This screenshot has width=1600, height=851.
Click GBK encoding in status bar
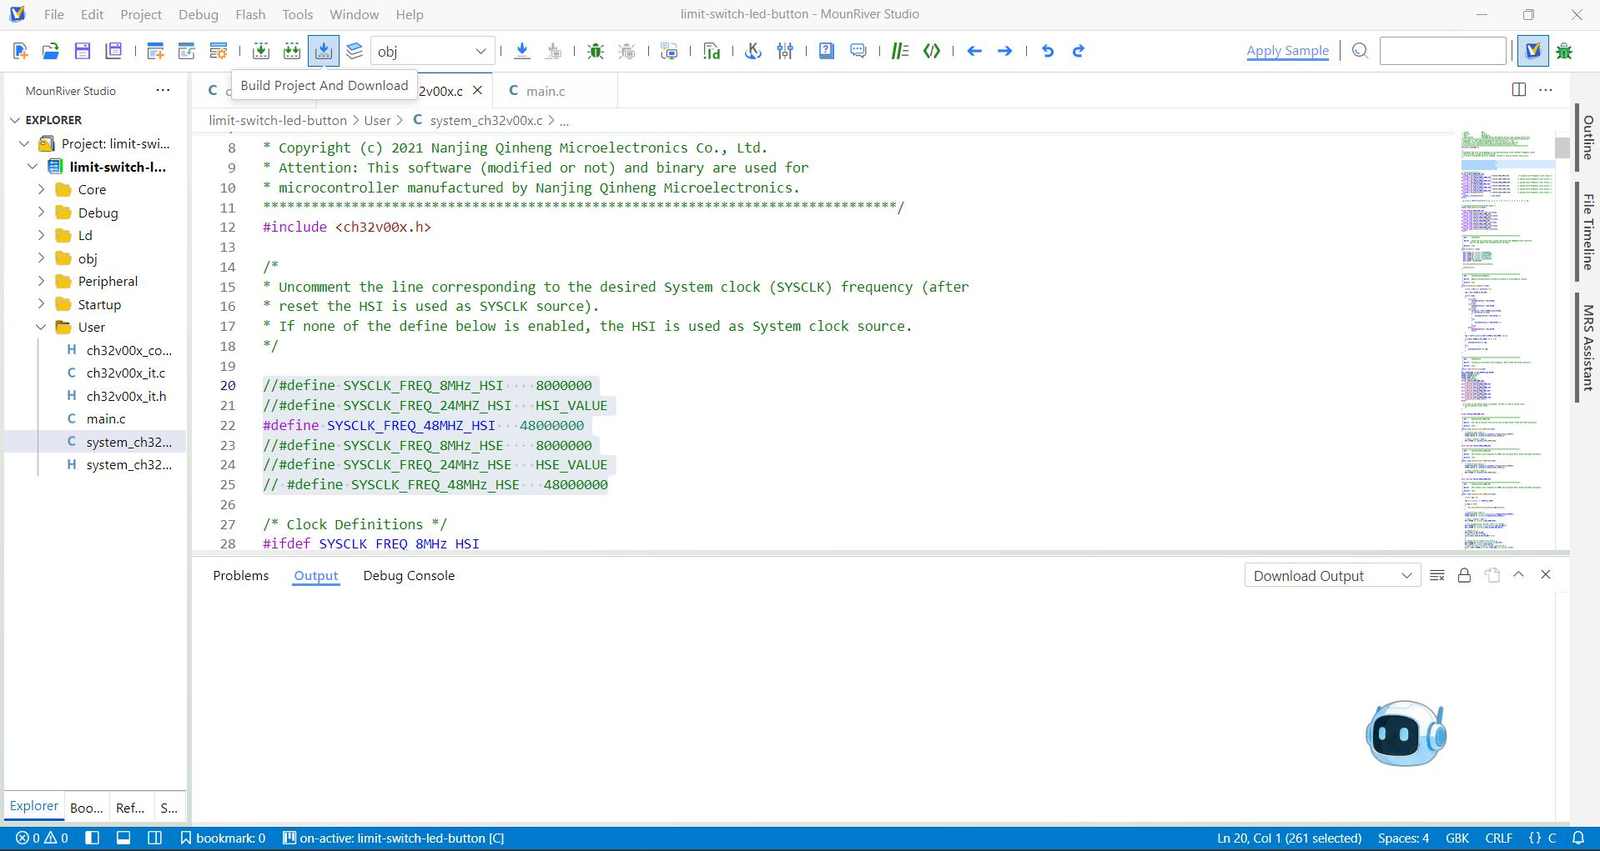point(1458,838)
